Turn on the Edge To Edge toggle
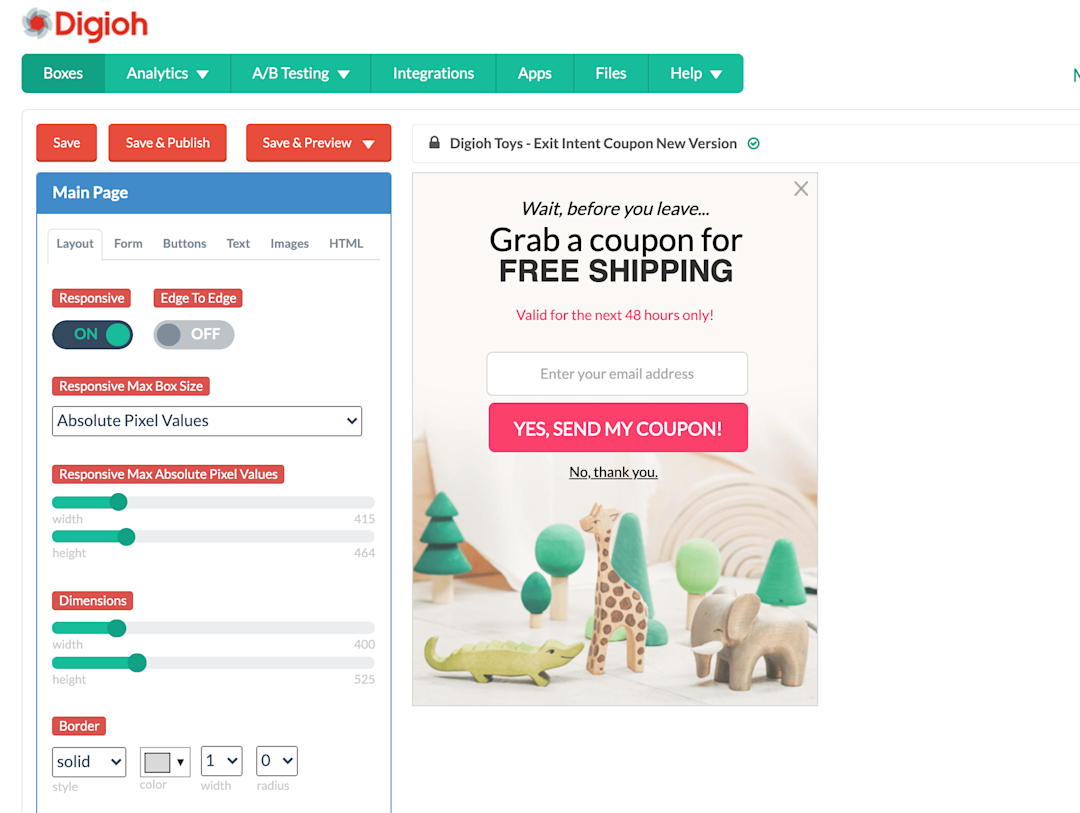1080x813 pixels. pyautogui.click(x=194, y=335)
